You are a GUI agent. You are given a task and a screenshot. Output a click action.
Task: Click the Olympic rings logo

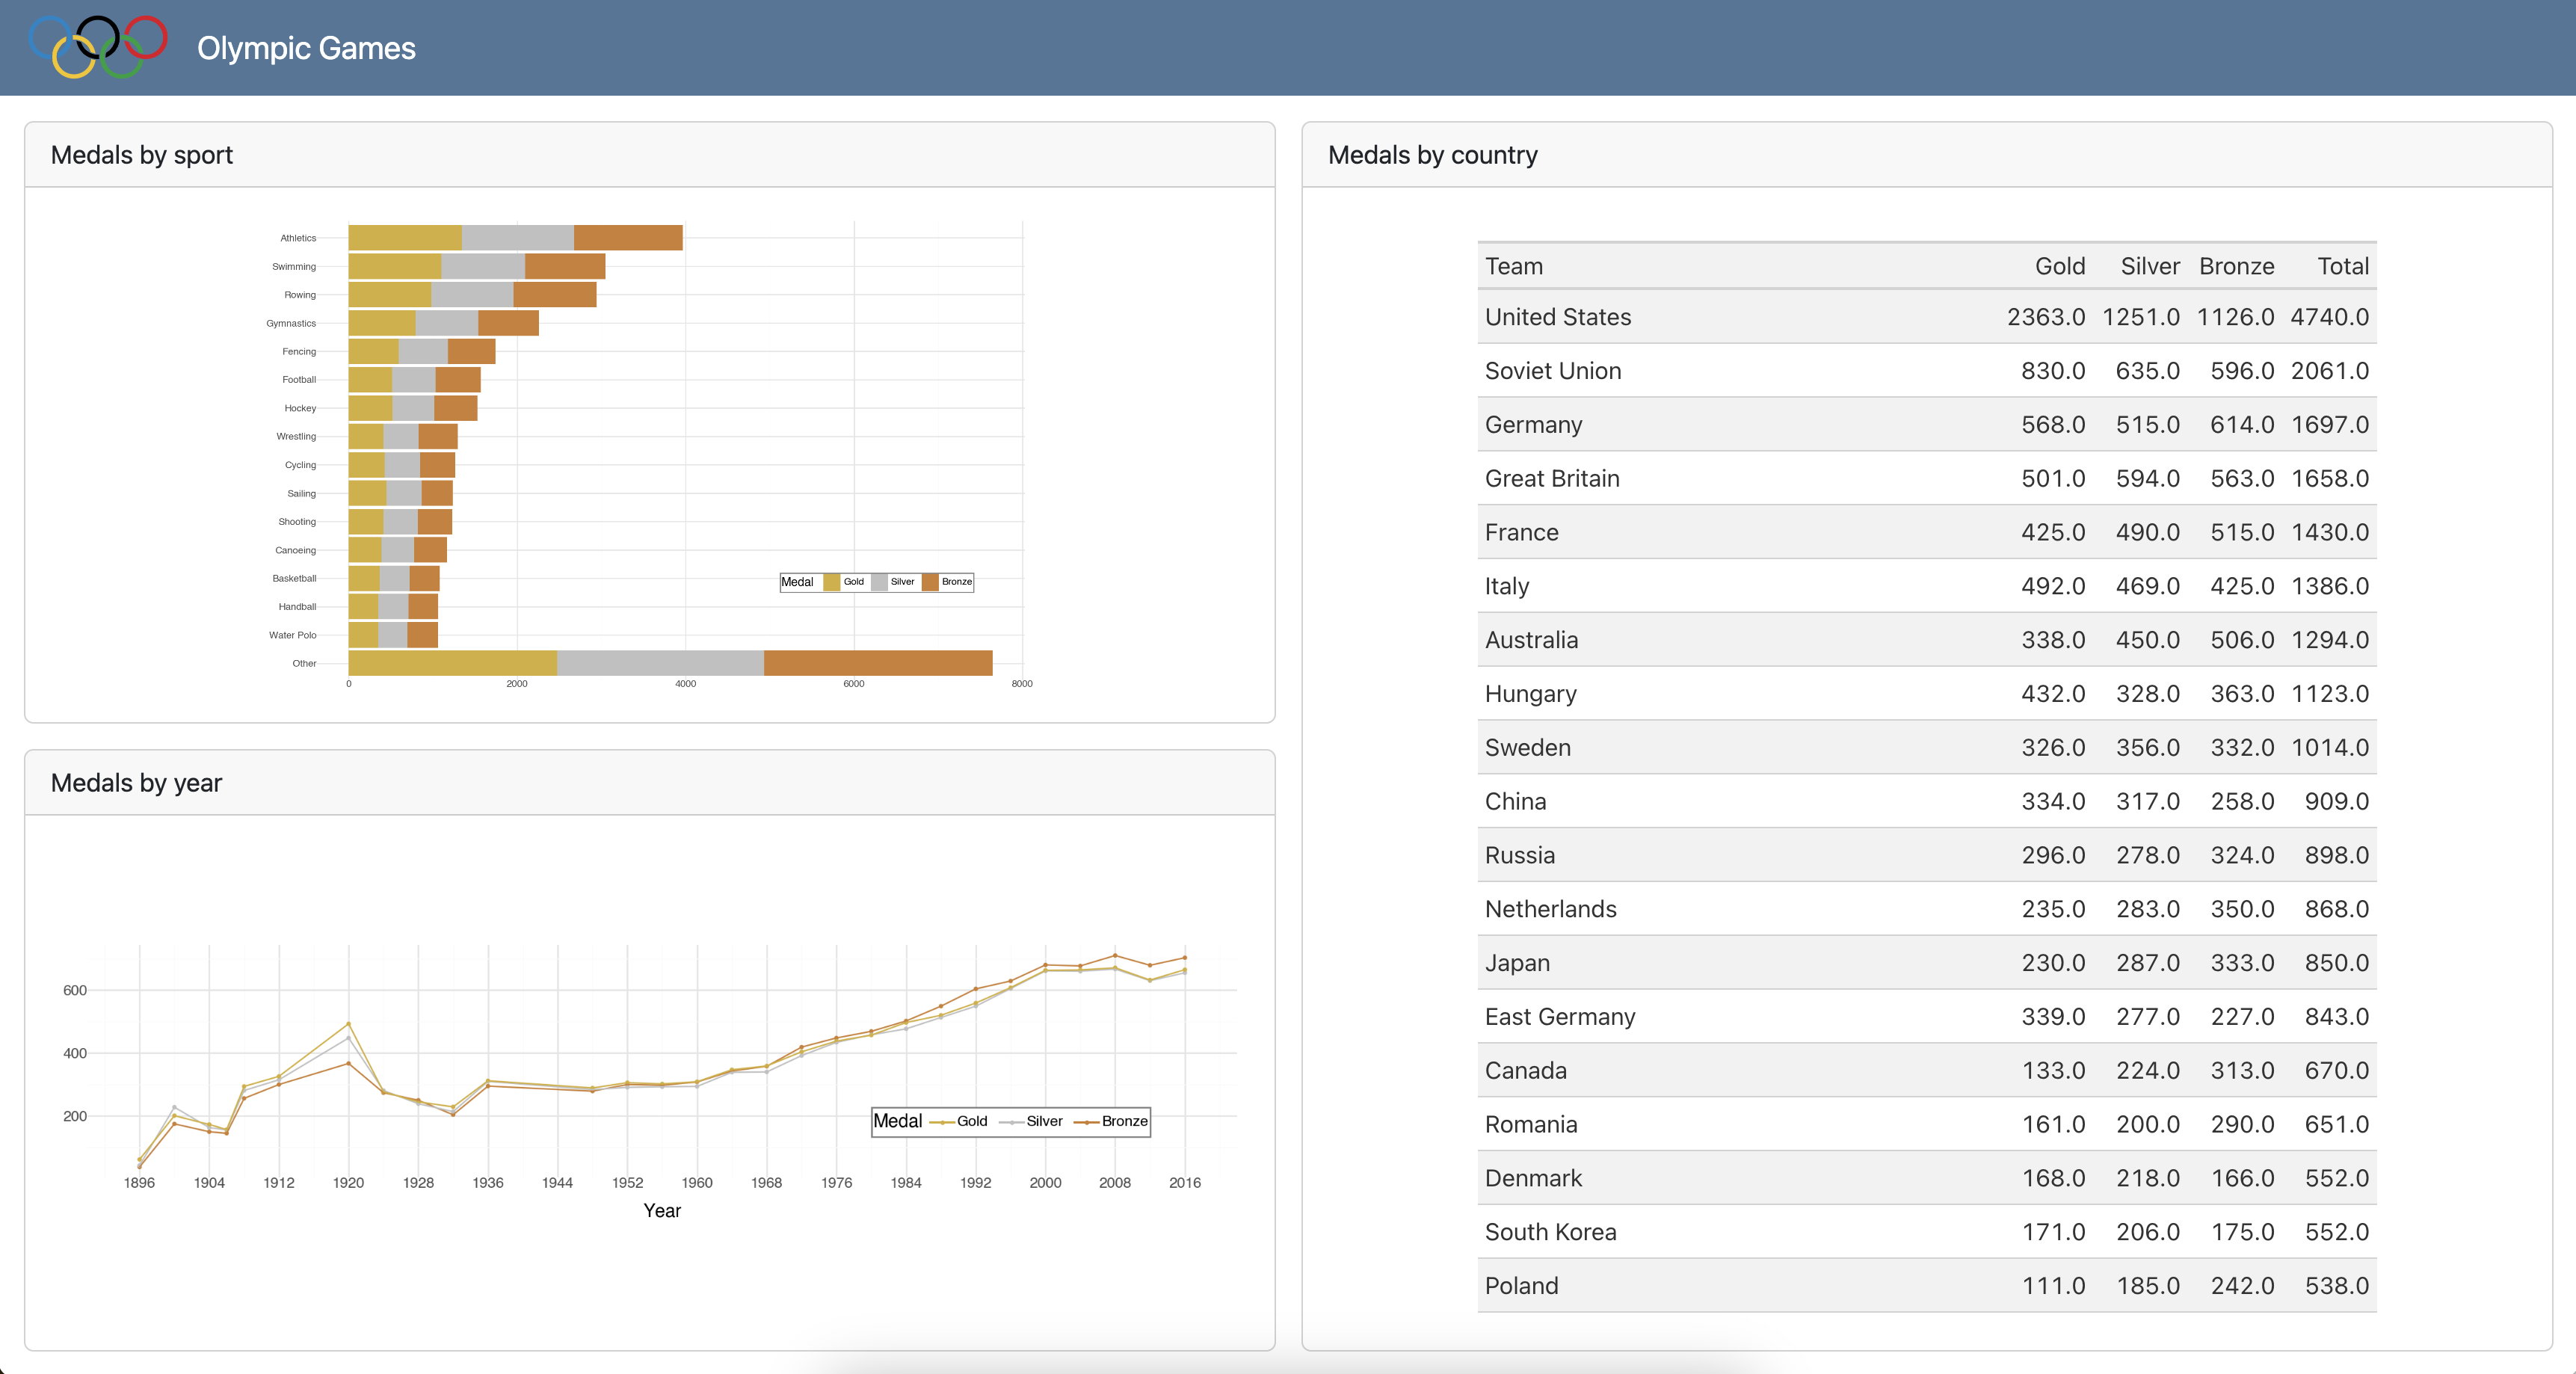pyautogui.click(x=98, y=47)
